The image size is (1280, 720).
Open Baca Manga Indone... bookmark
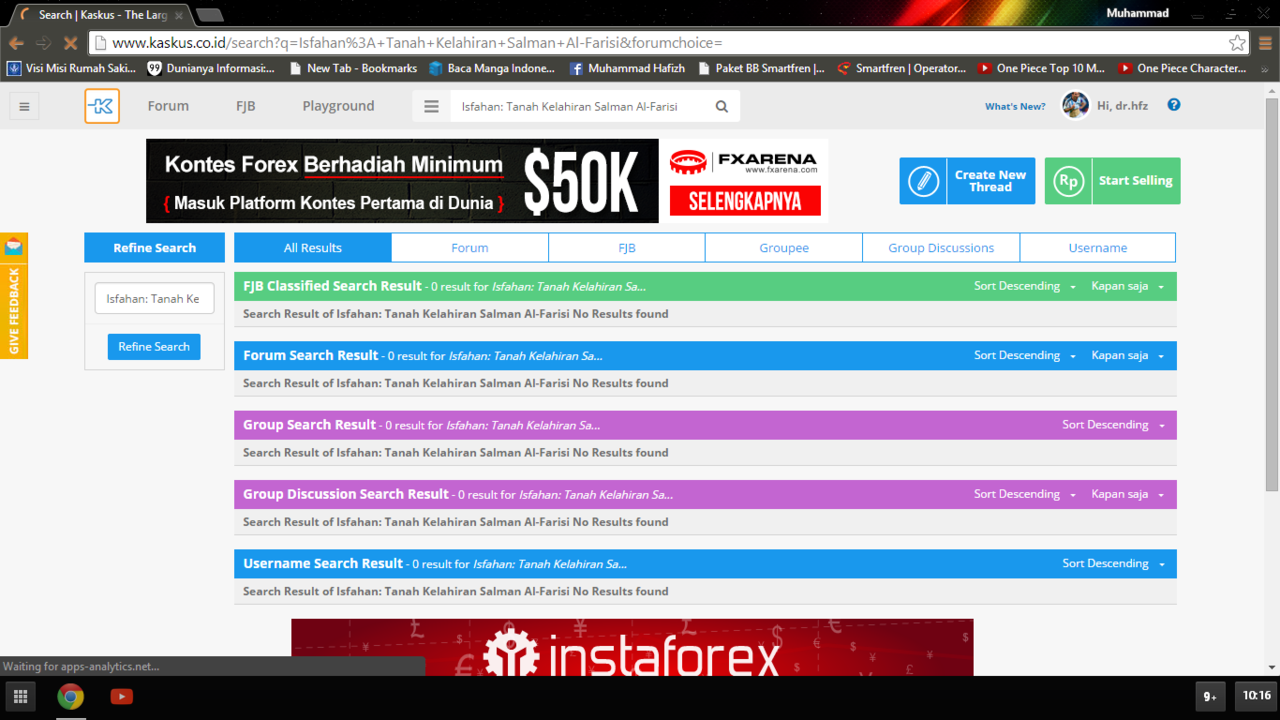click(x=492, y=68)
